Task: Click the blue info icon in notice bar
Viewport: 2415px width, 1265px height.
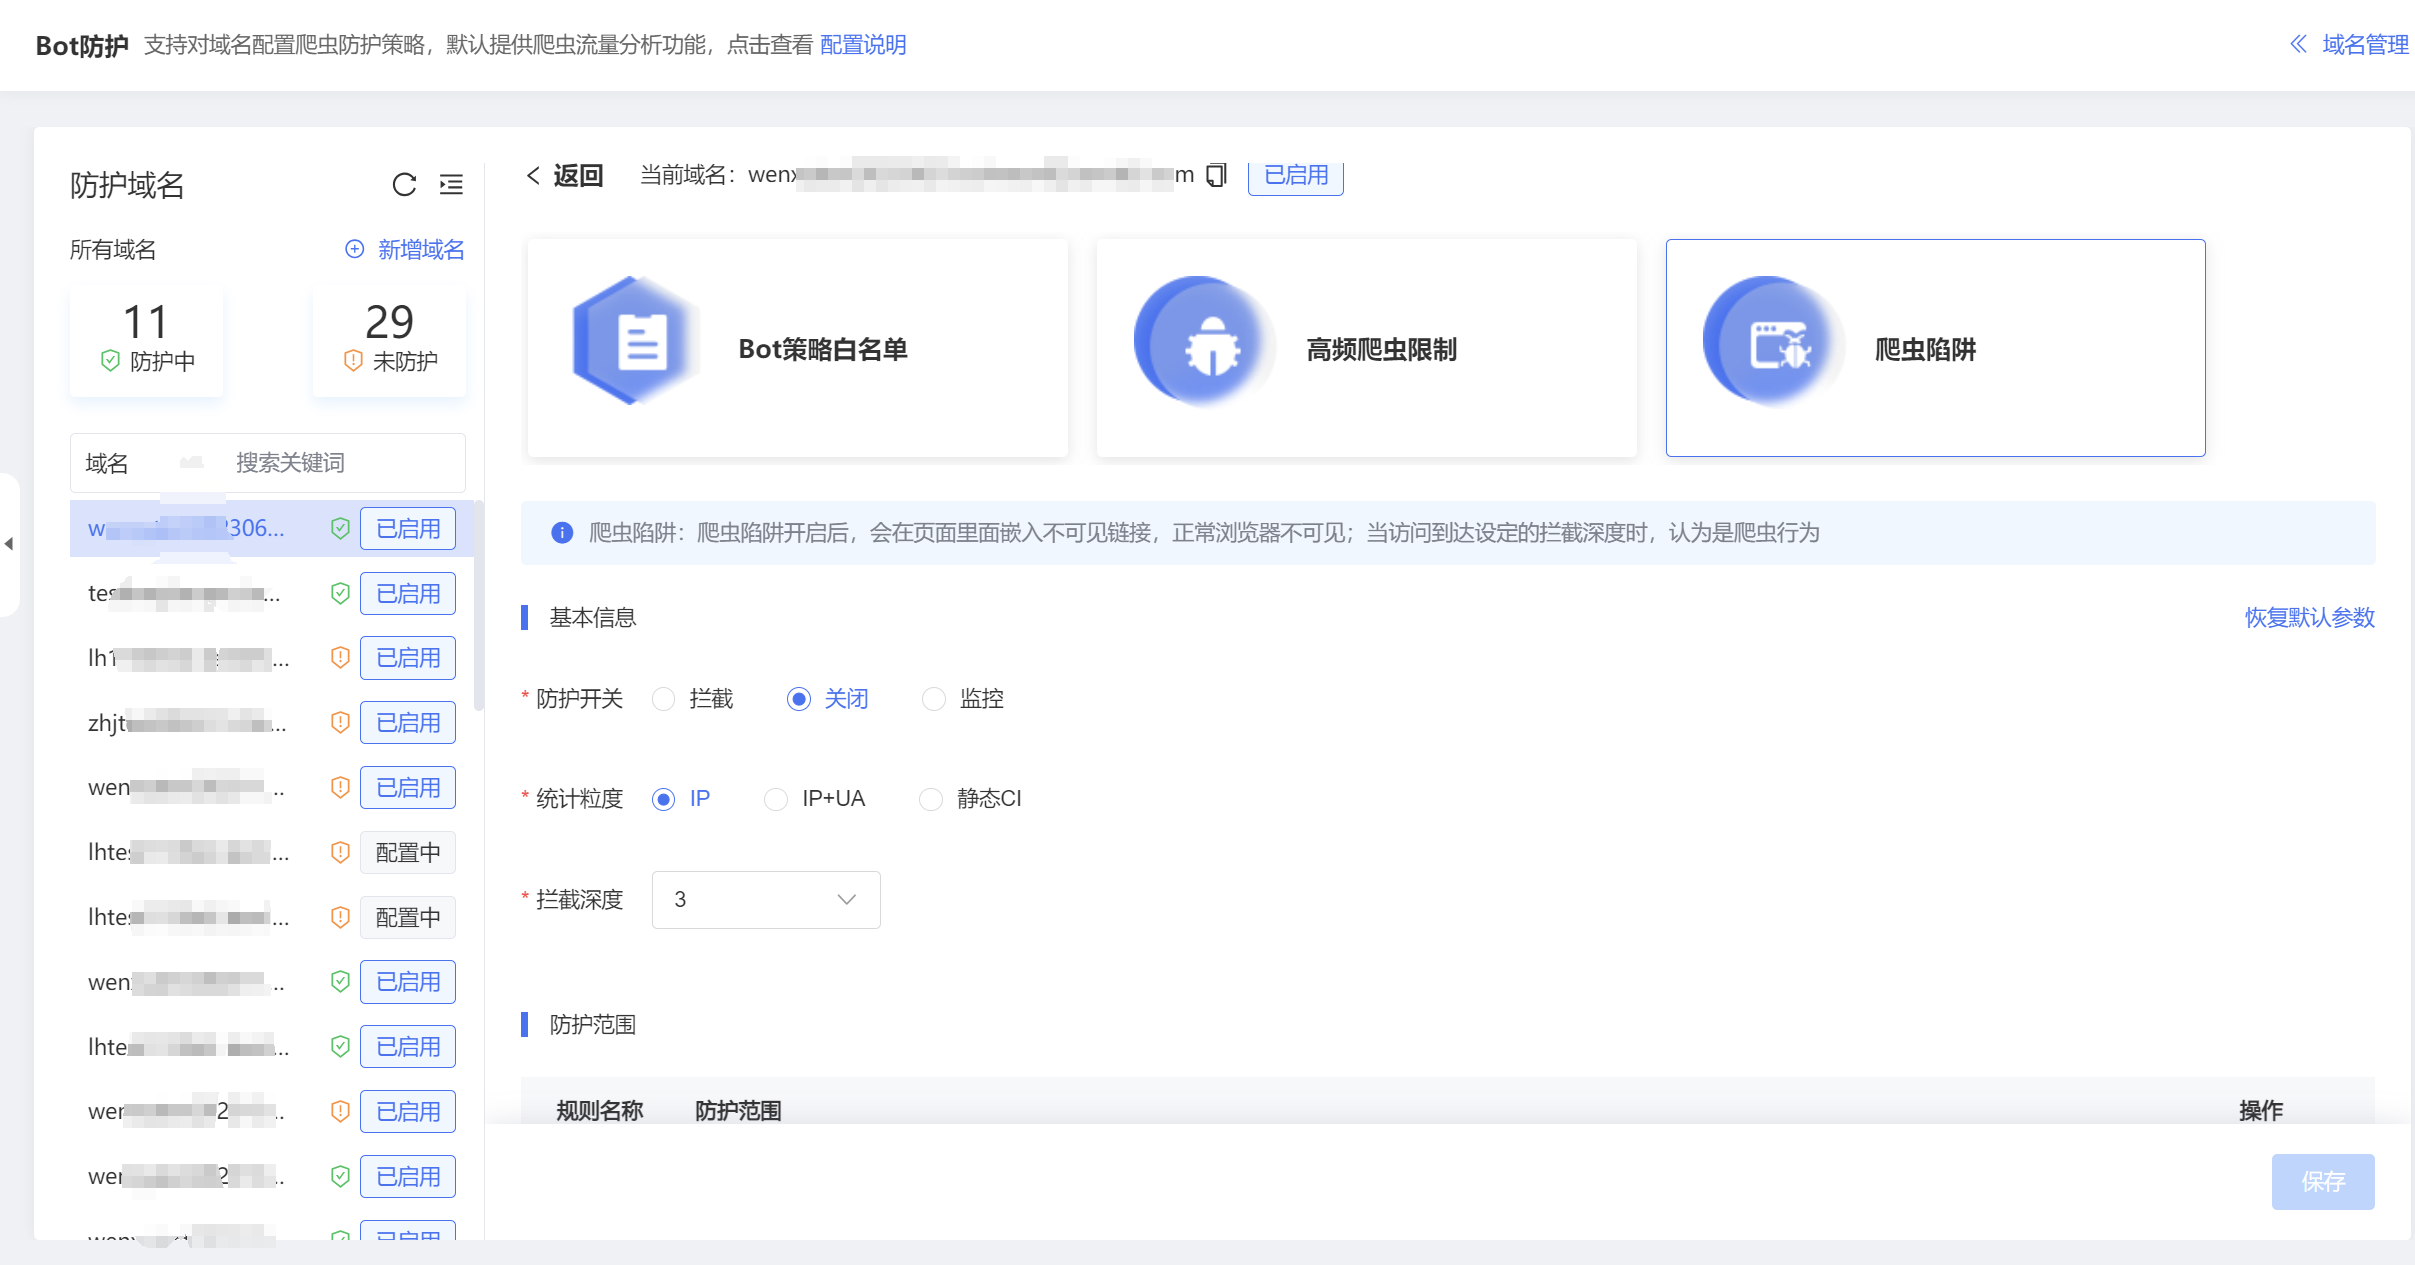Action: [x=562, y=533]
